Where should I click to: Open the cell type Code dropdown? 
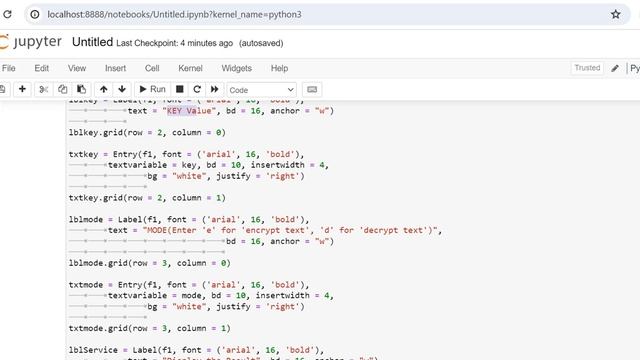(262, 90)
